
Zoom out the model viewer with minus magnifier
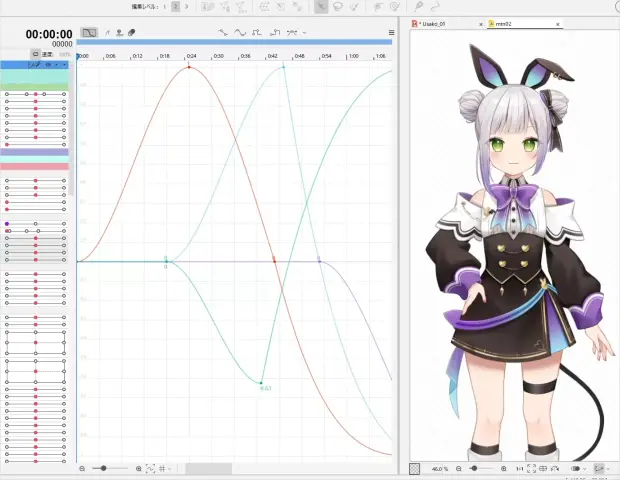point(459,469)
